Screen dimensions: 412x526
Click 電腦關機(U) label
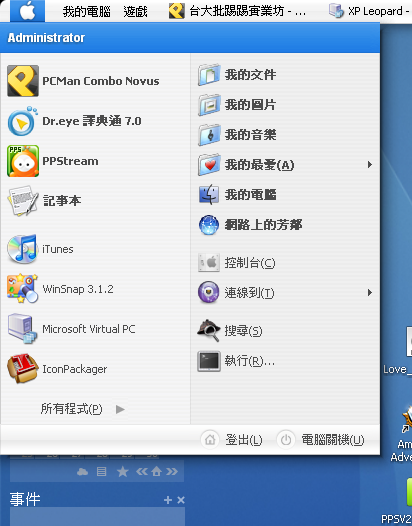[x=333, y=440]
